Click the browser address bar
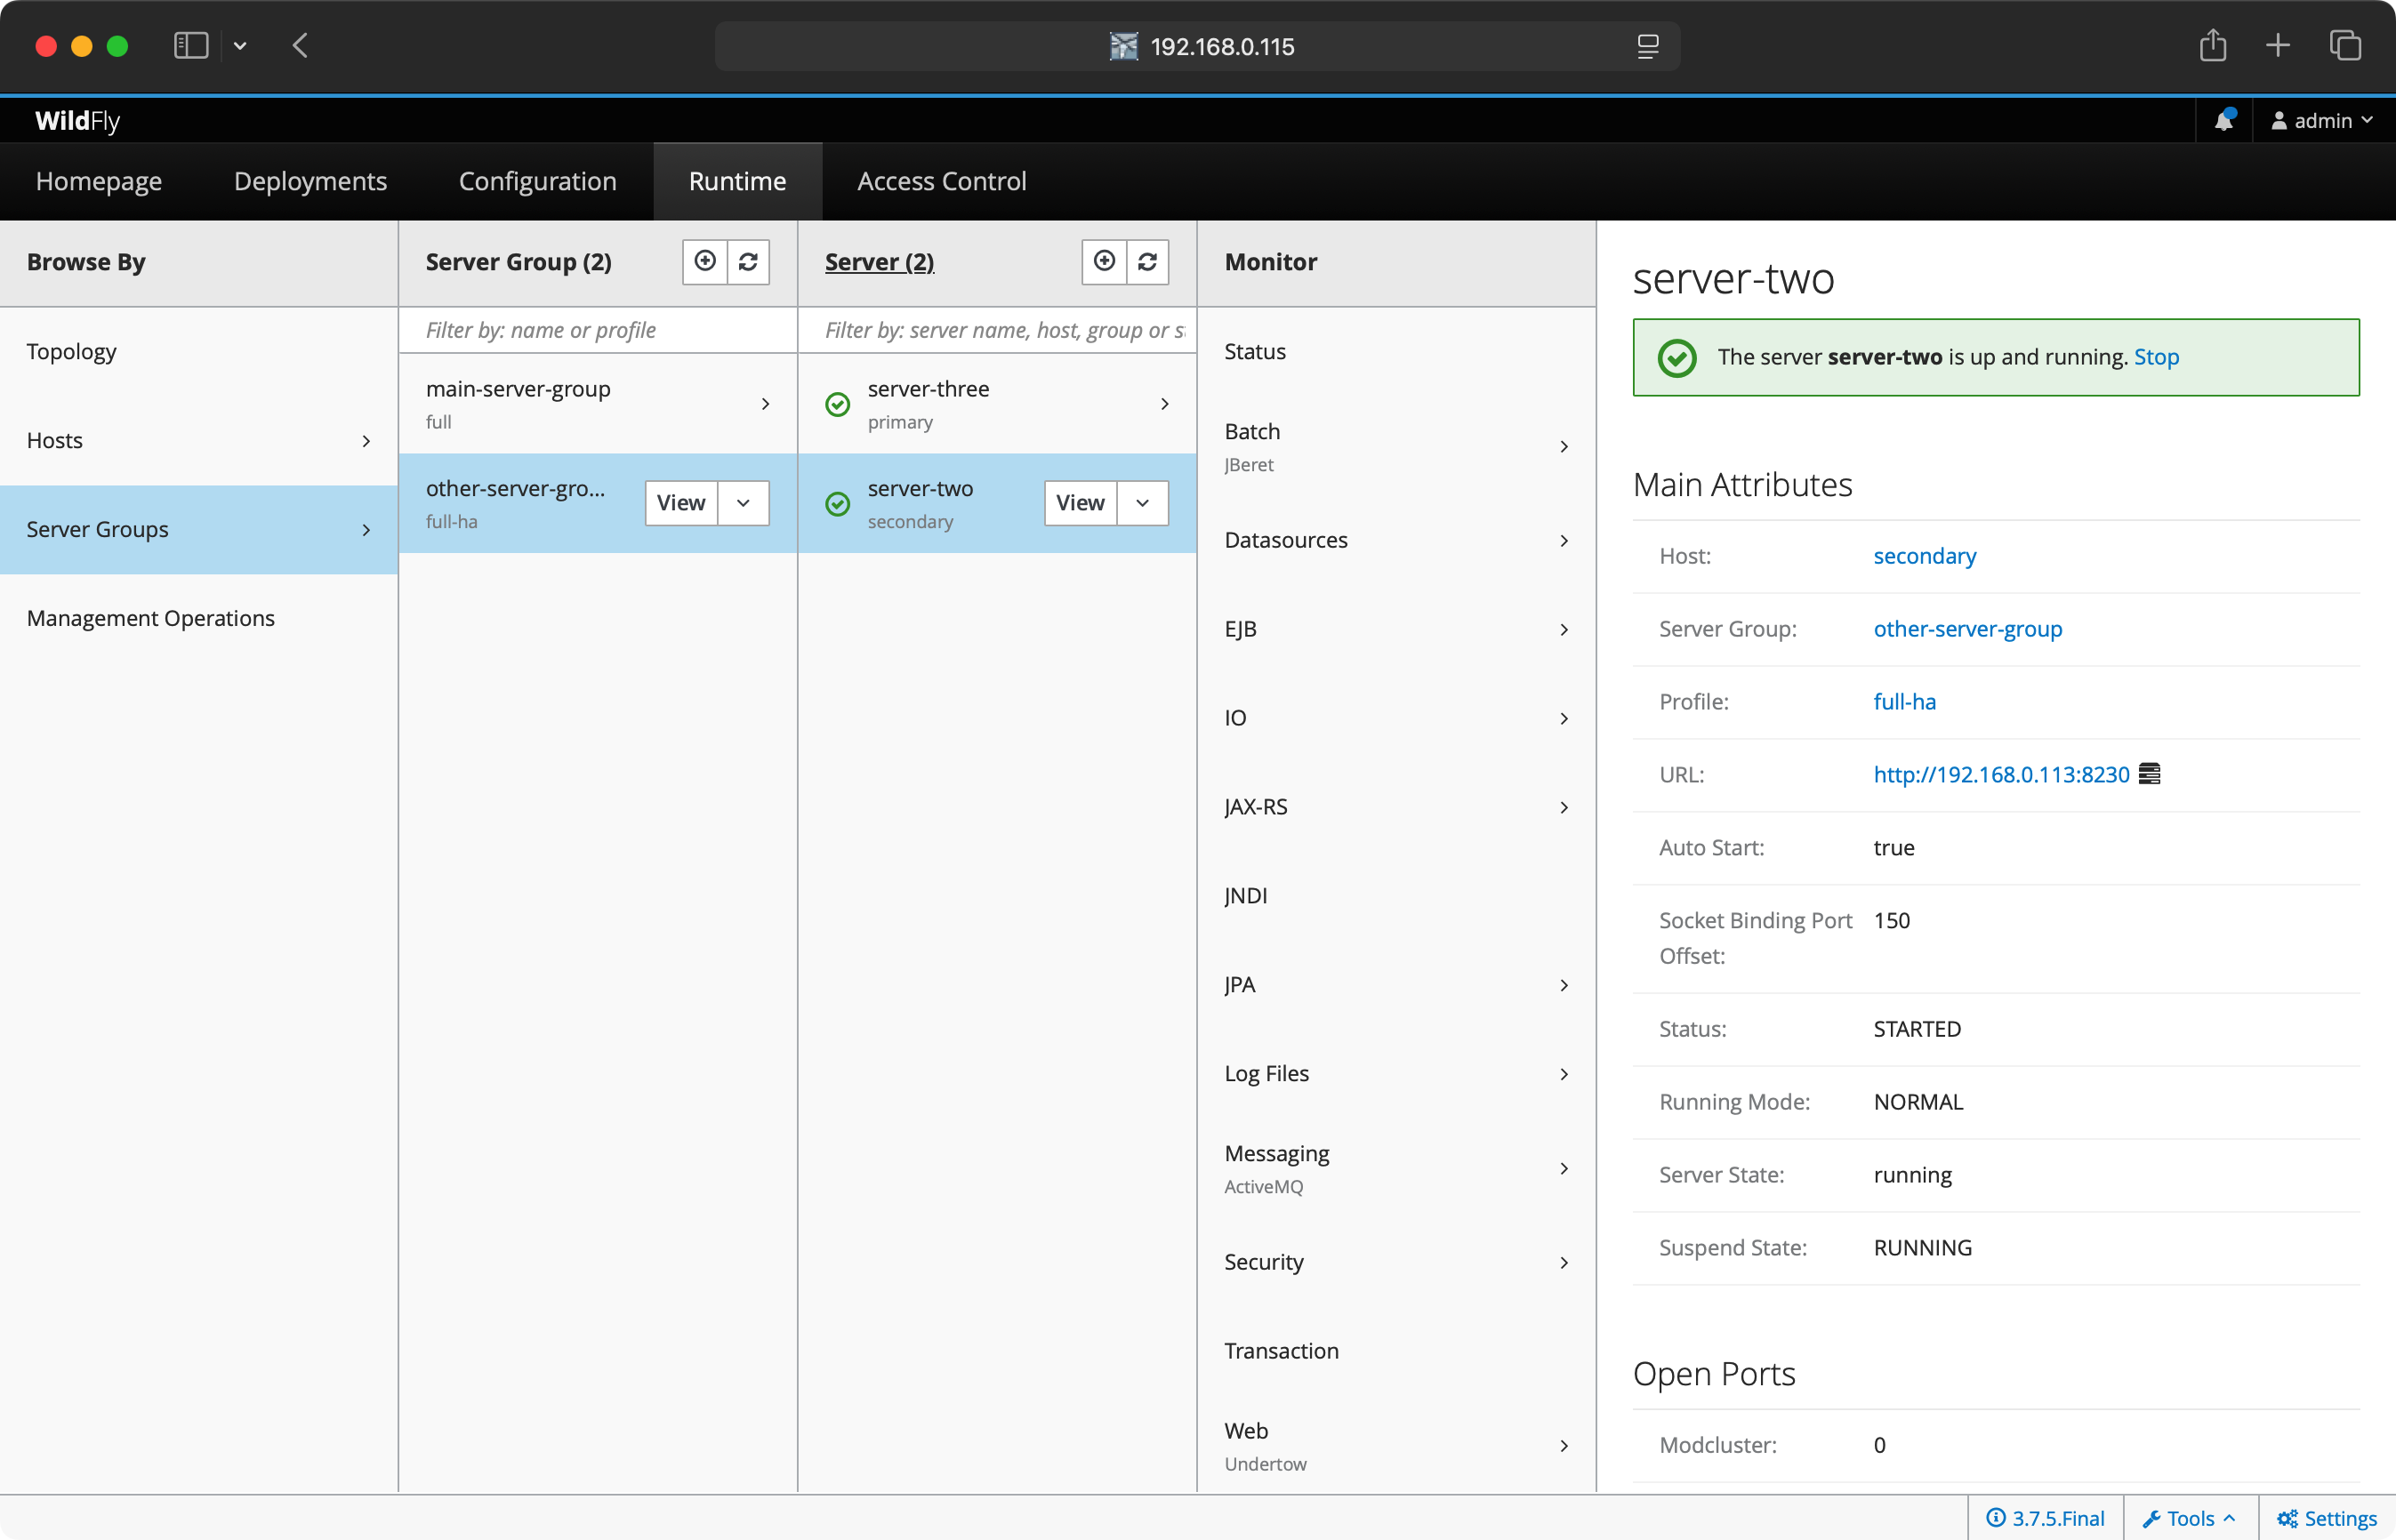Viewport: 2396px width, 1540px height. (x=1197, y=46)
